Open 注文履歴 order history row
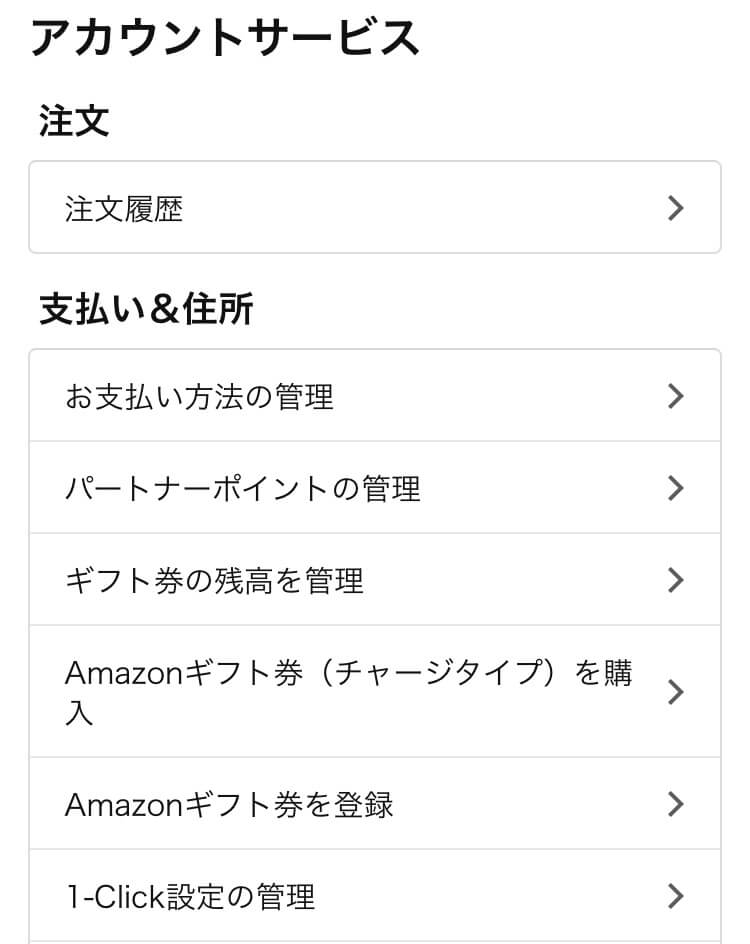 (x=374, y=207)
